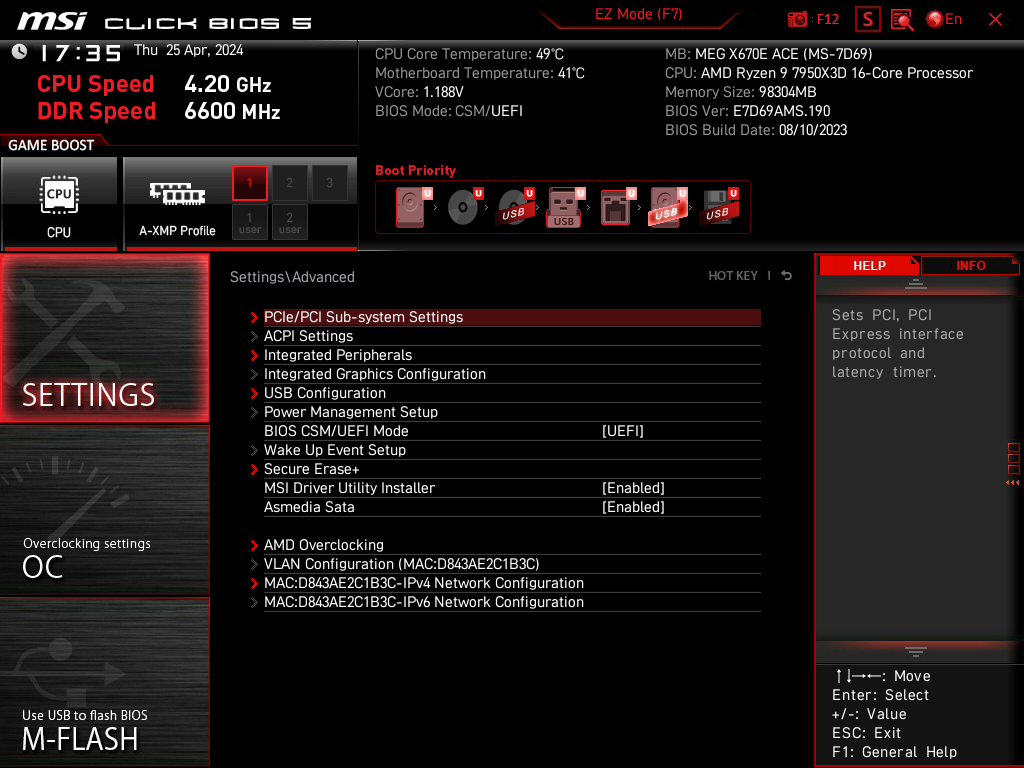Screen dimensions: 1024x768
Task: Select A-XMP profile 3
Action: click(329, 183)
